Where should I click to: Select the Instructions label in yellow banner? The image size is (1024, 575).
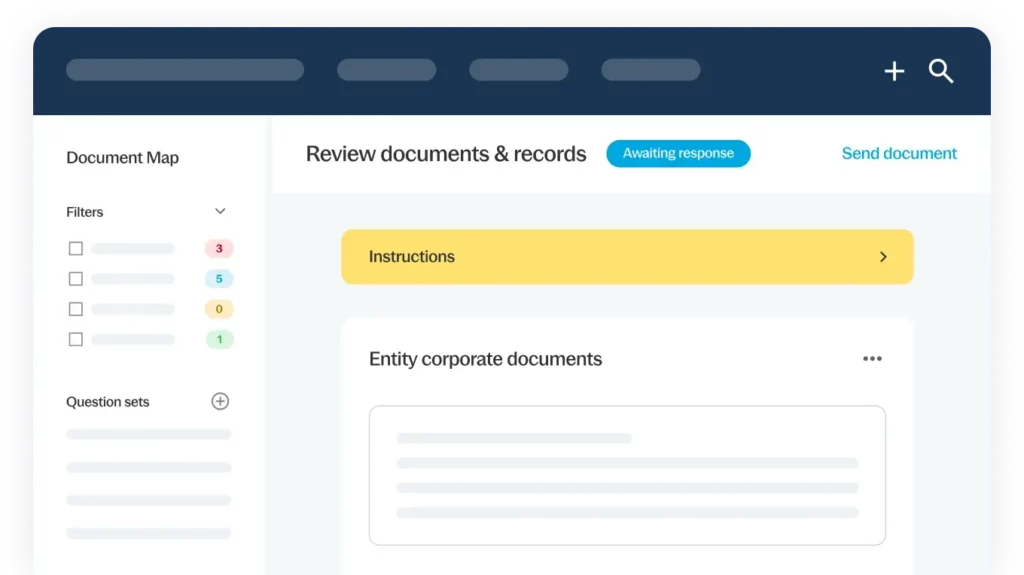411,257
